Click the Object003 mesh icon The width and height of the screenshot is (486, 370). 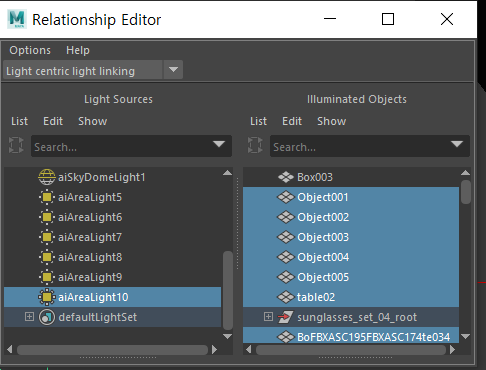click(x=286, y=237)
